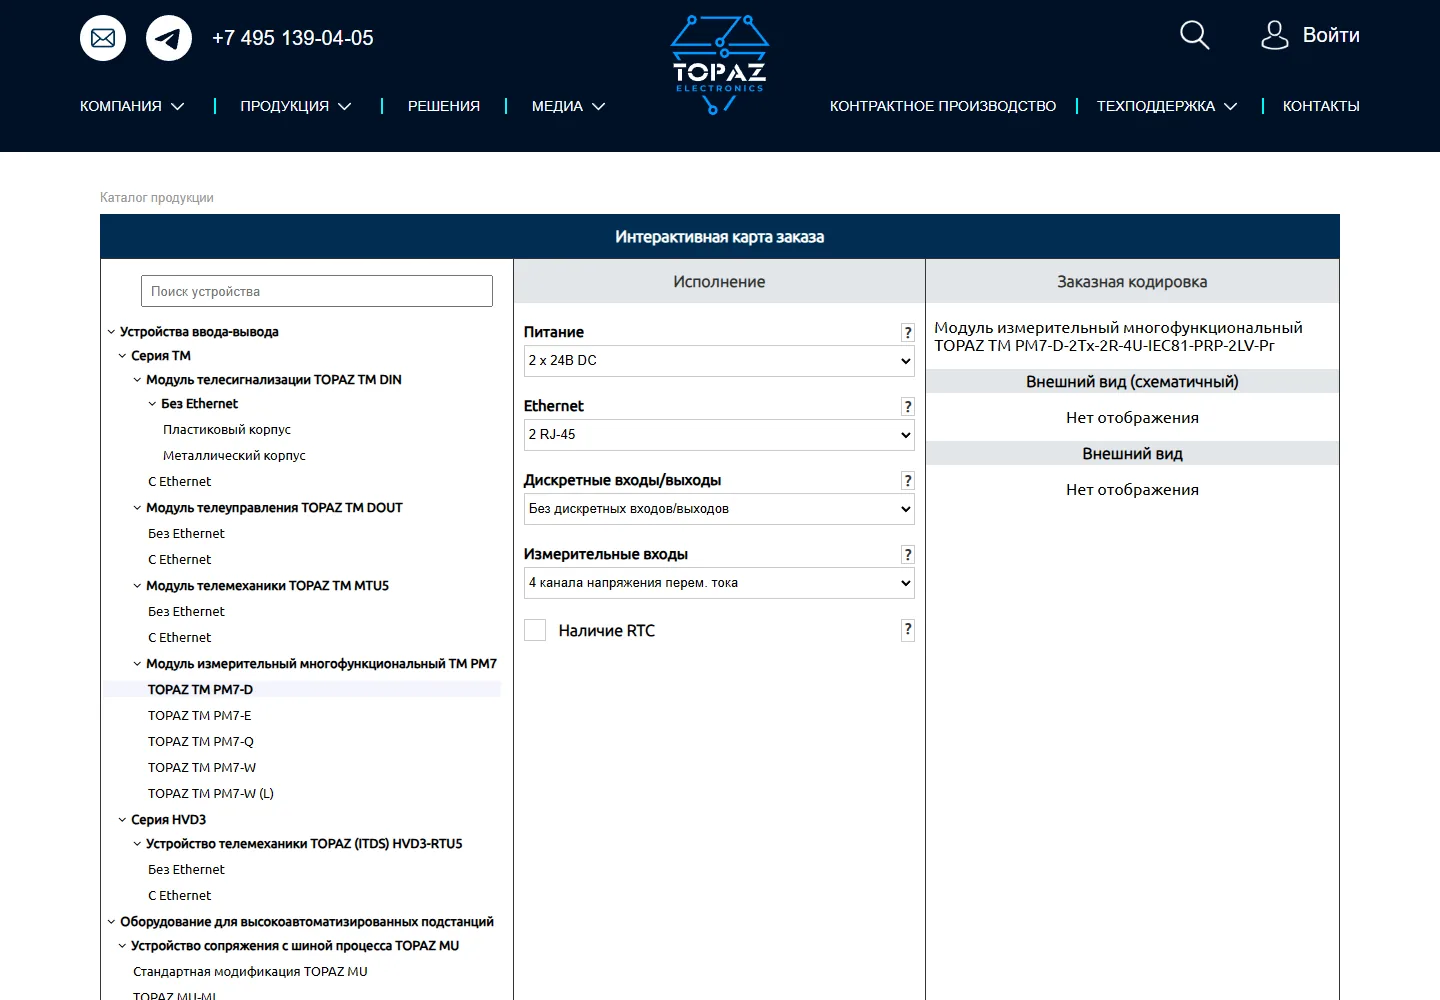Viewport: 1440px width, 1000px height.
Task: Select С Ethernet under TM DIN module
Action: [180, 482]
